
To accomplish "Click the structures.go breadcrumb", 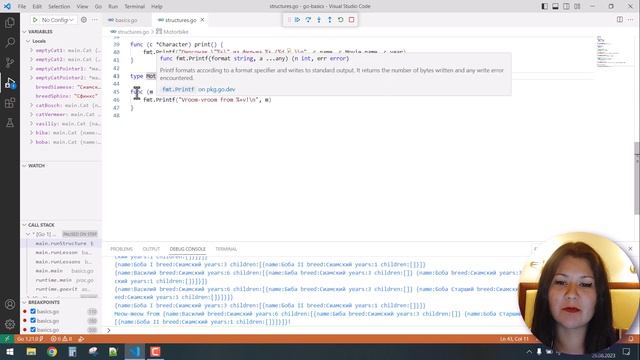I will tap(133, 31).
